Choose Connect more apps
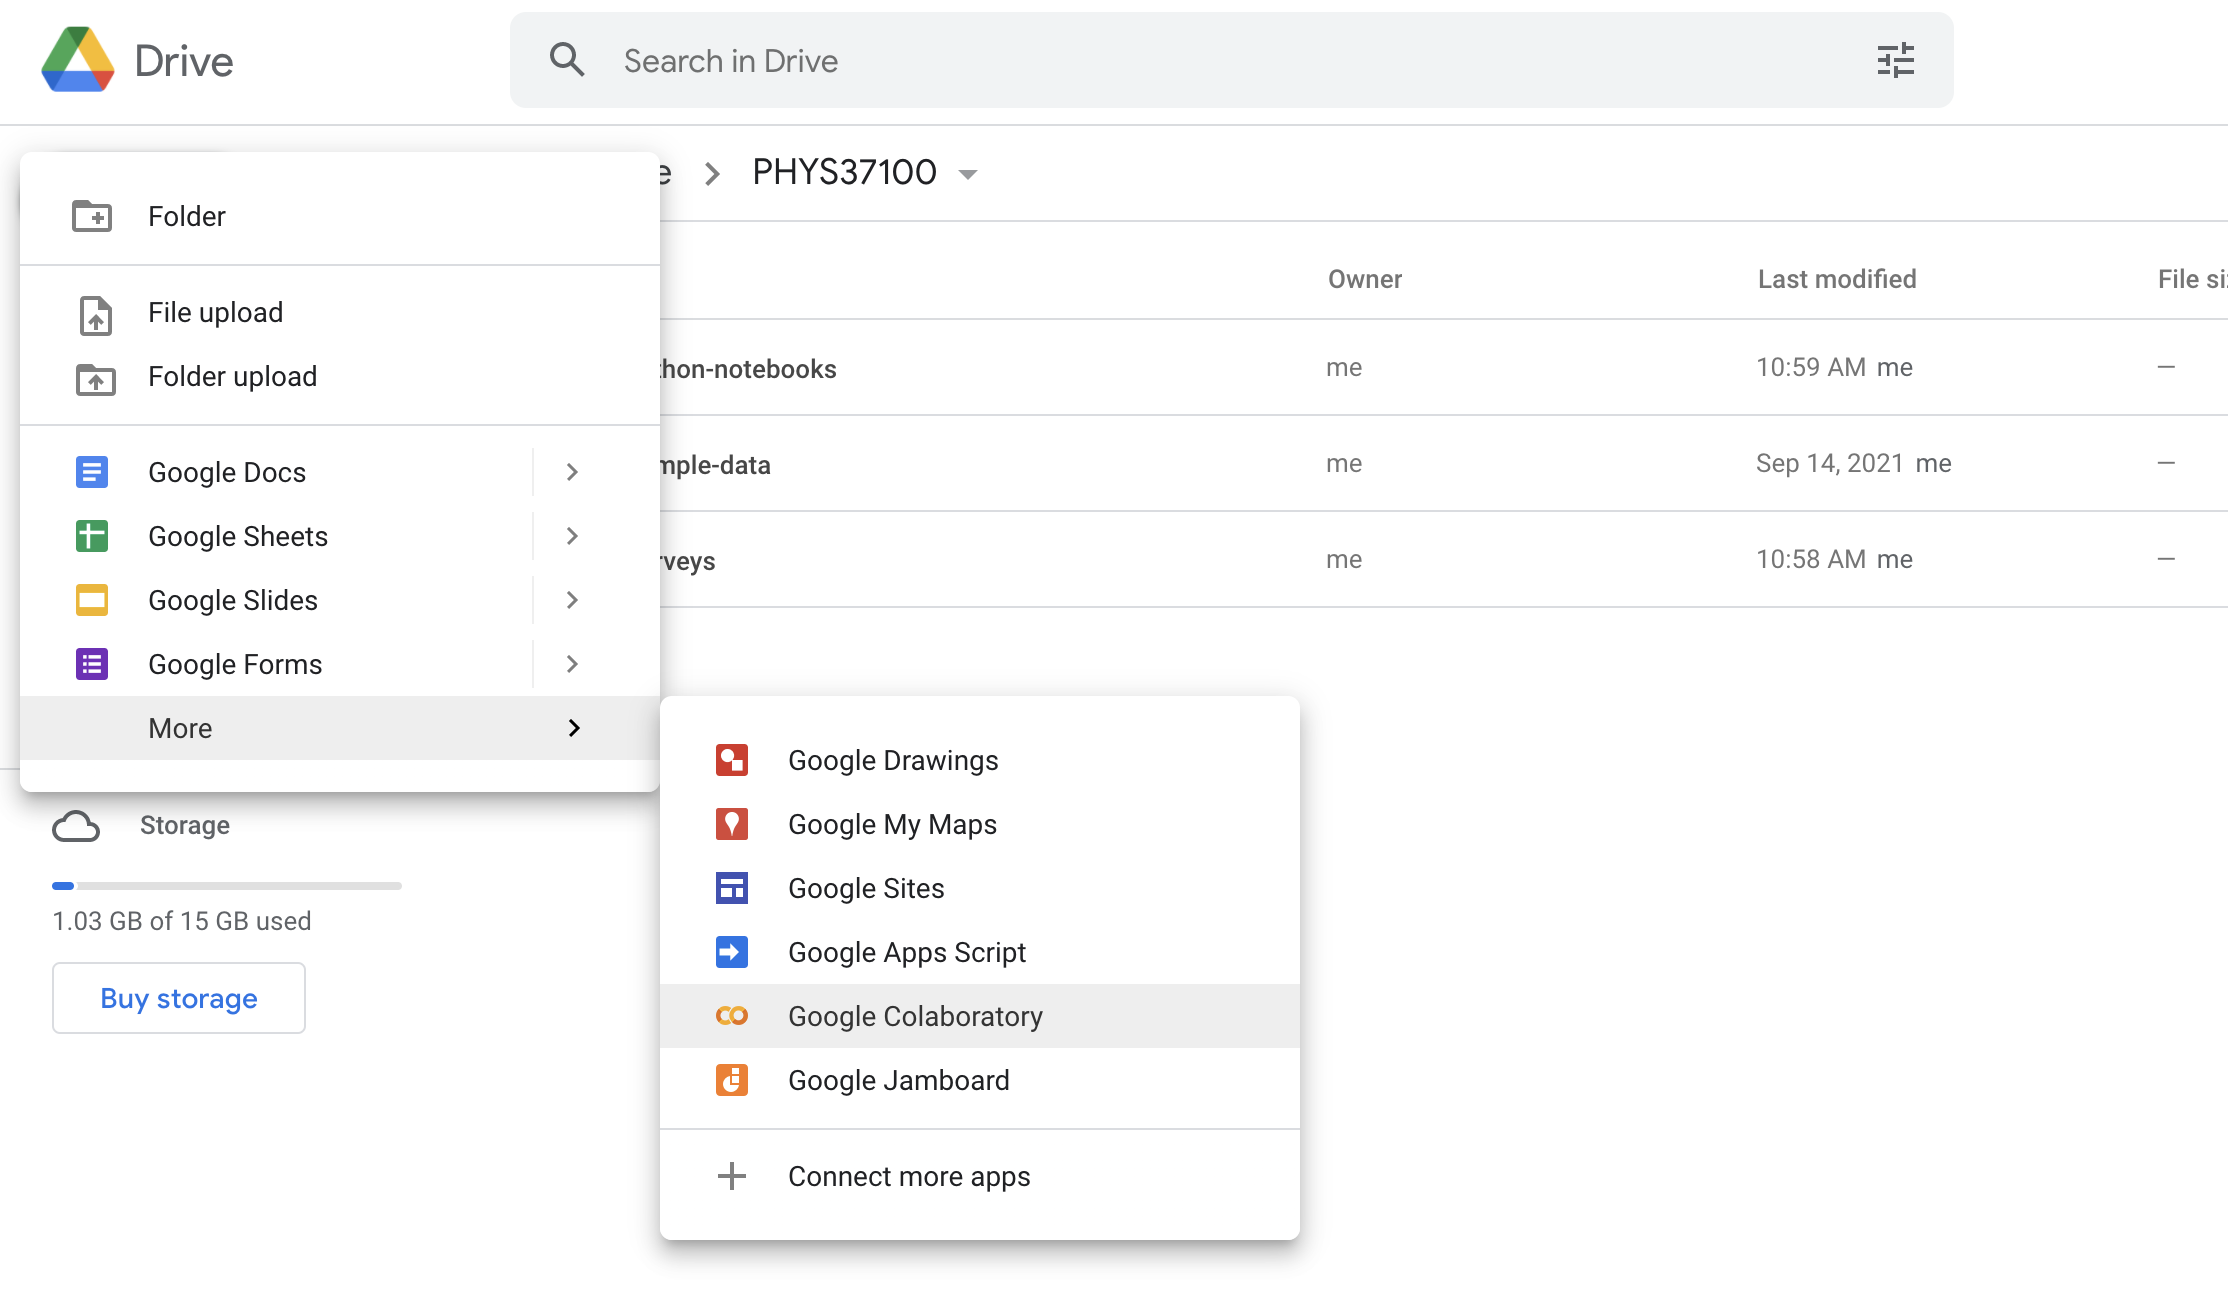2228x1314 pixels. tap(980, 1176)
